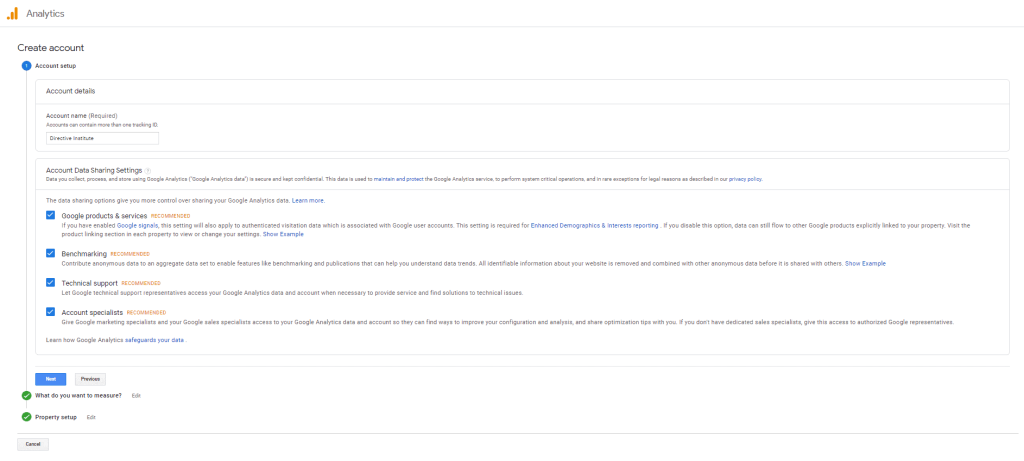The height and width of the screenshot is (461, 1024).
Task: Click the Account specialists label text
Action: tap(92, 313)
